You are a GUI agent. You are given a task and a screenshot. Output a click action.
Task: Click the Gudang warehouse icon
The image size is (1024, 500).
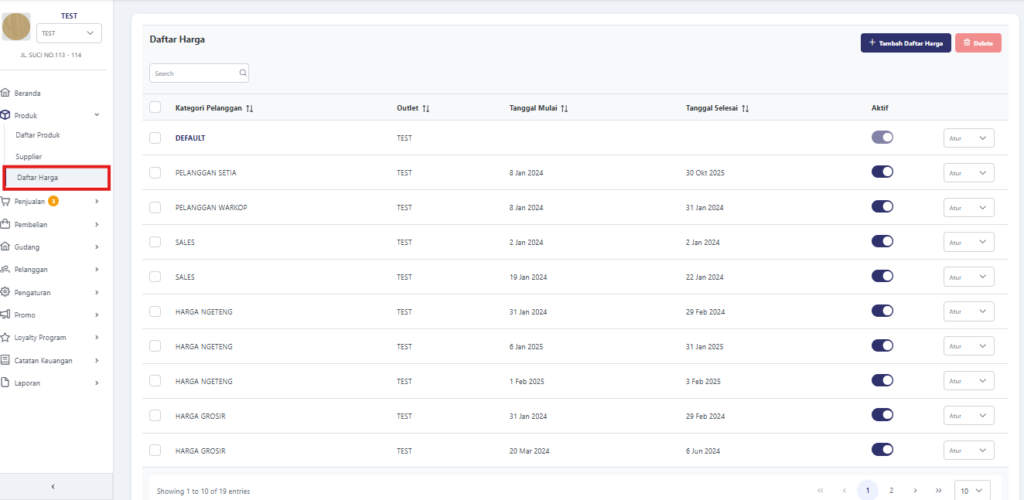point(6,247)
